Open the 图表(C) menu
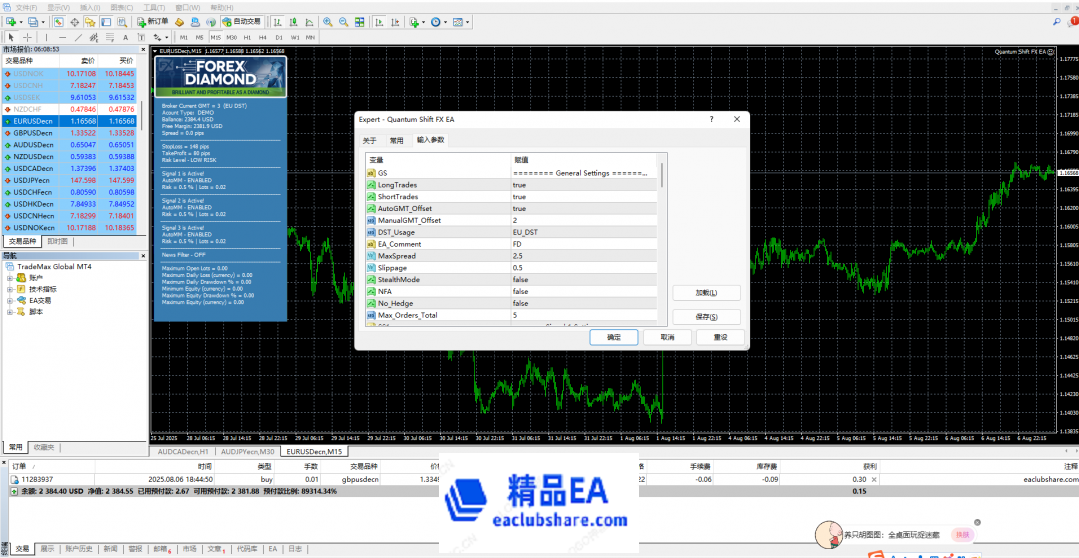Screen dimensions: 1079x558 tap(121, 6)
